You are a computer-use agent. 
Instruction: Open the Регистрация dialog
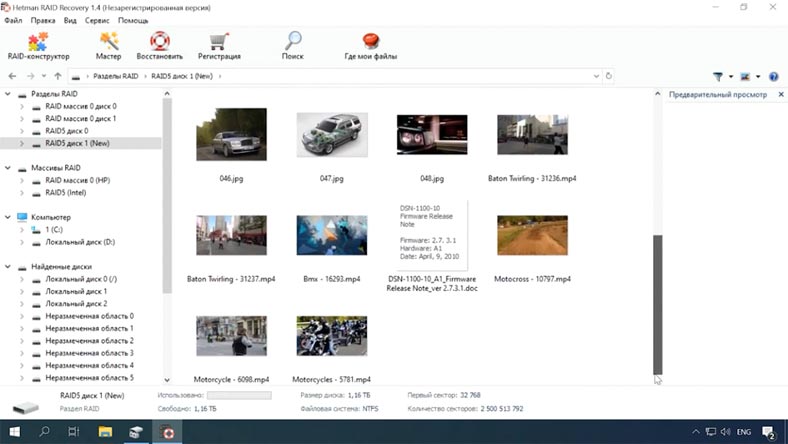(x=219, y=46)
